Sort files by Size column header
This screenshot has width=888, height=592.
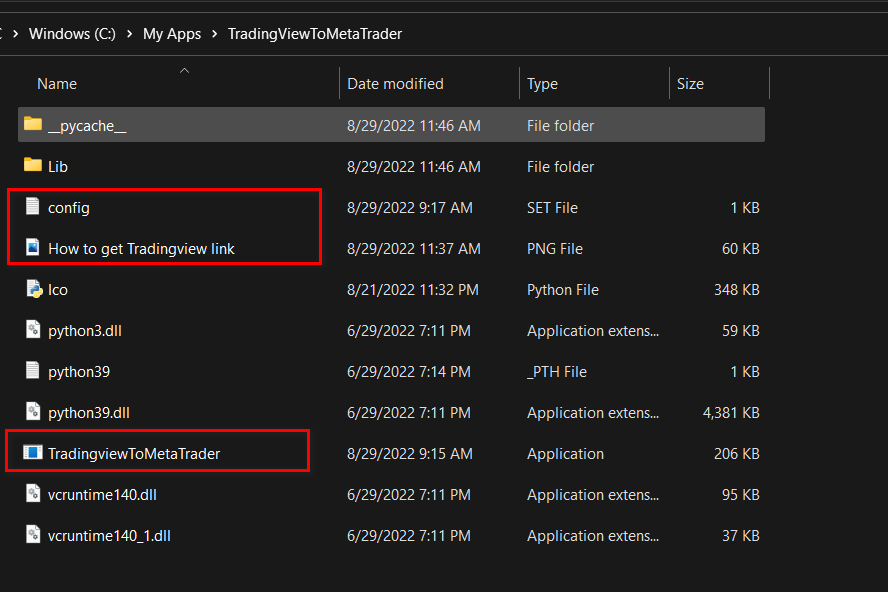click(690, 84)
